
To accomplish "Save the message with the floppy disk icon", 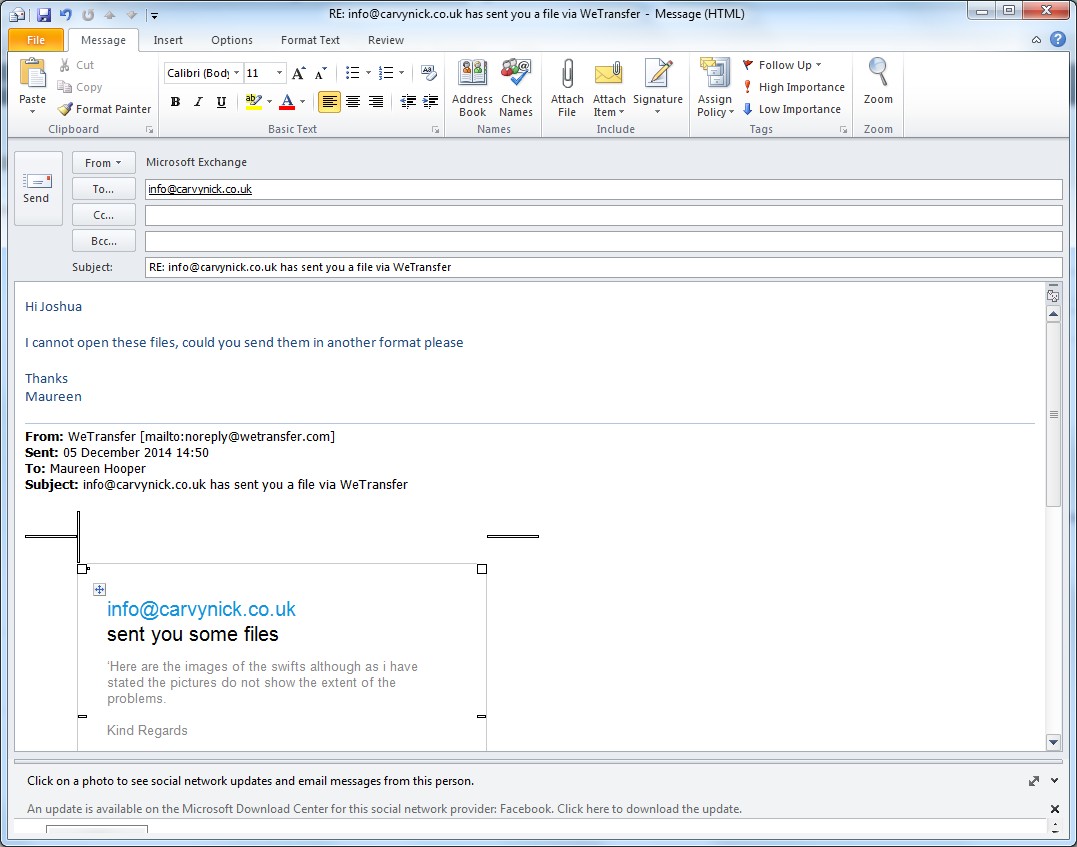I will click(43, 15).
